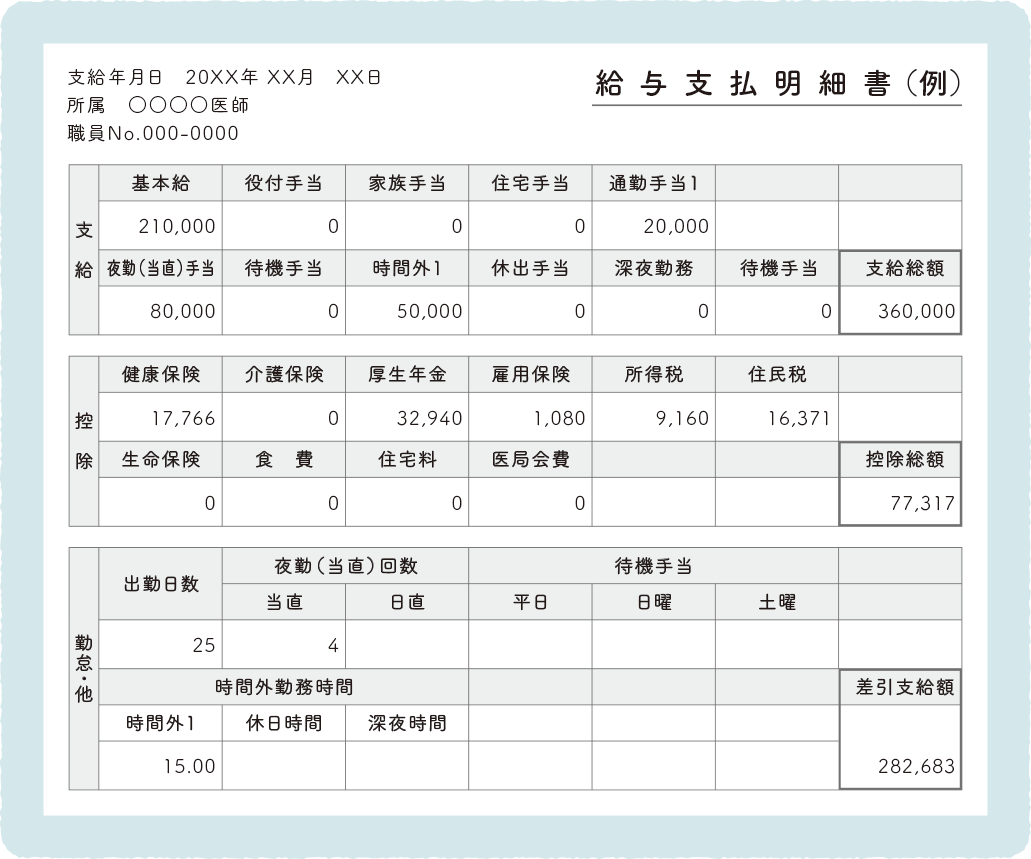
Task: Select the "健康保険" header cell
Action: 160,375
